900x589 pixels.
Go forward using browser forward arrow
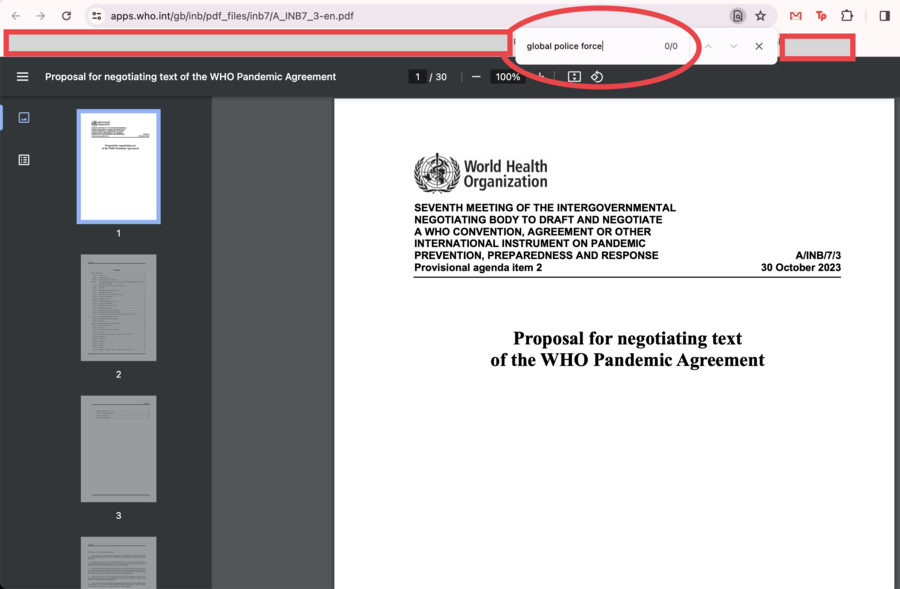tap(41, 16)
